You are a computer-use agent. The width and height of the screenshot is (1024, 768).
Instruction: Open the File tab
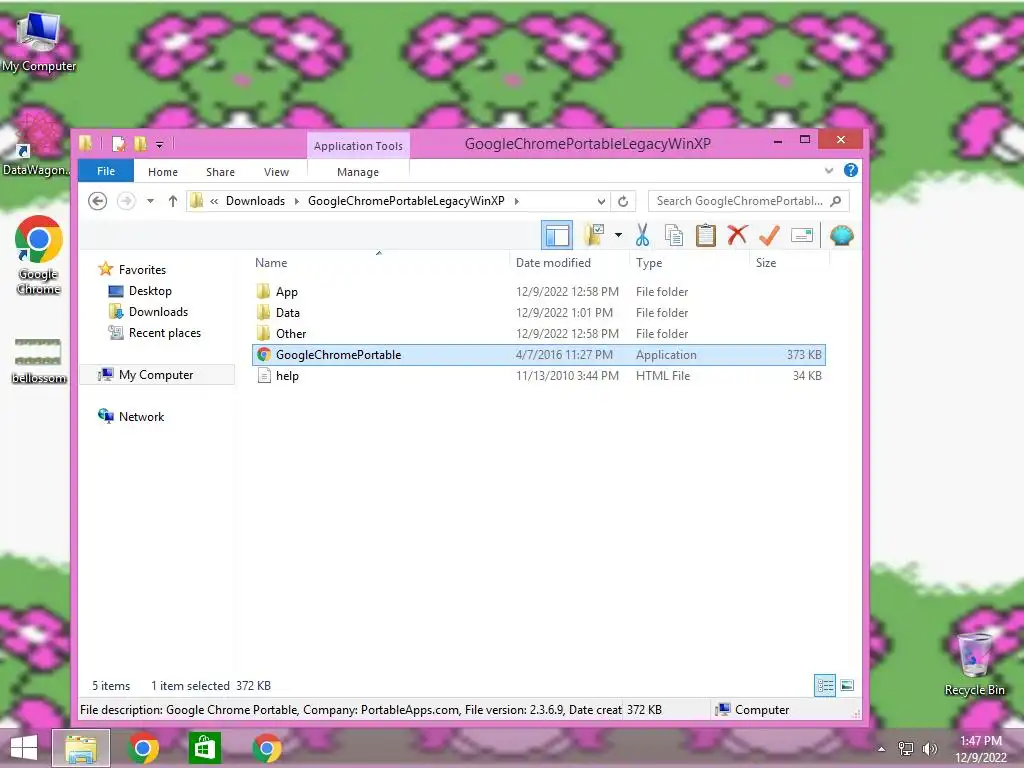(x=106, y=171)
